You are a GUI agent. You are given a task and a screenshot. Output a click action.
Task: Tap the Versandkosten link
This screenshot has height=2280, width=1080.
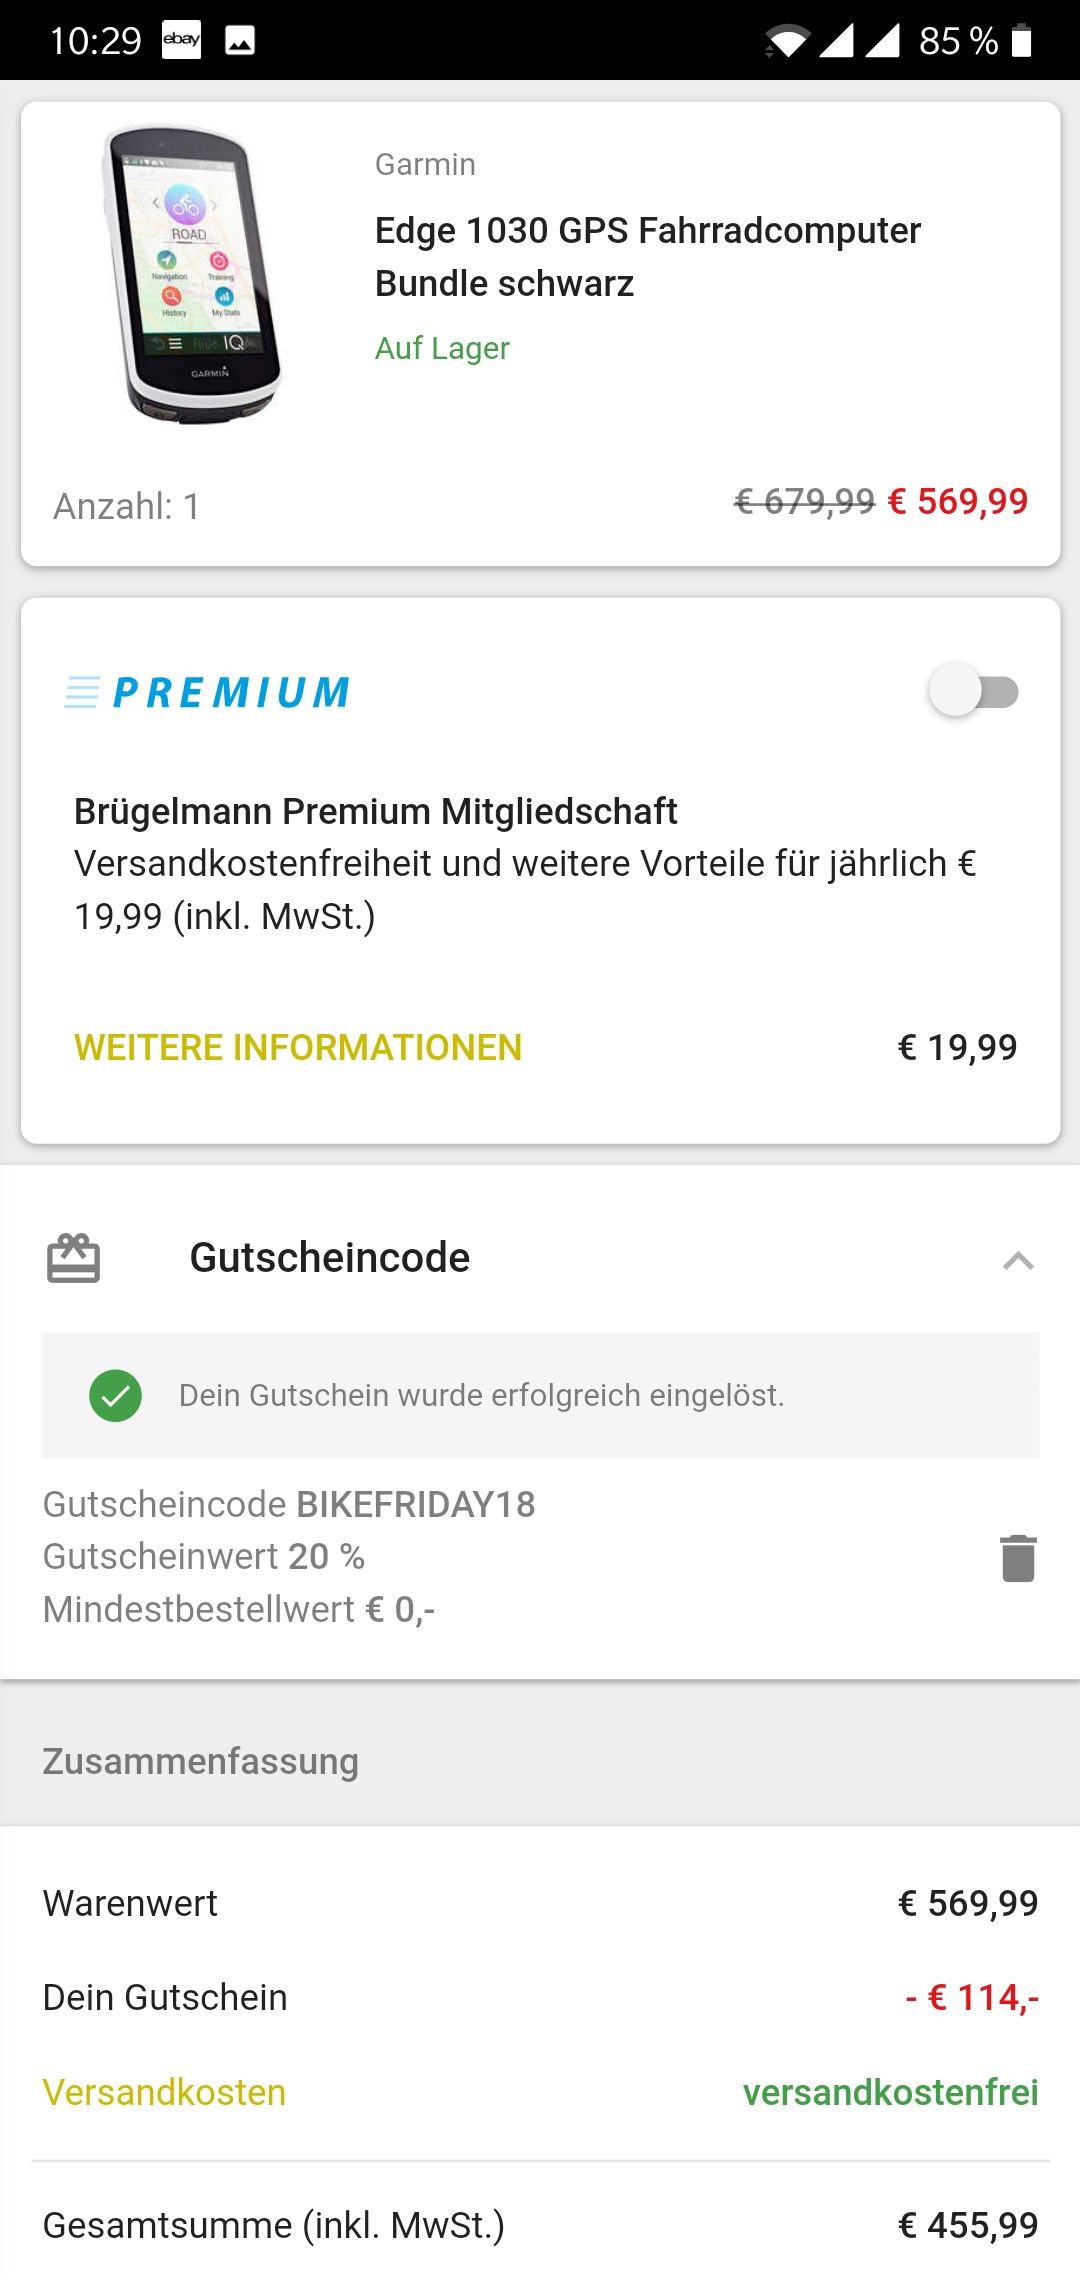[164, 2092]
